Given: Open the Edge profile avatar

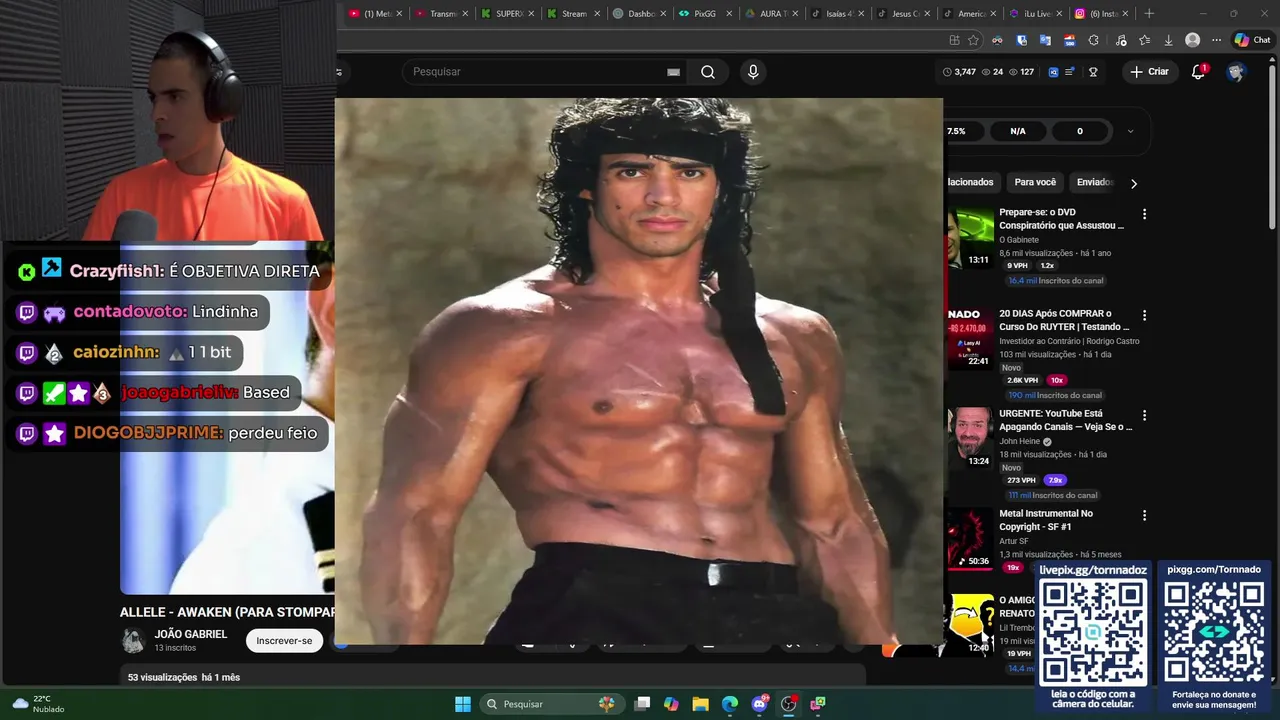Looking at the screenshot, I should [1192, 40].
